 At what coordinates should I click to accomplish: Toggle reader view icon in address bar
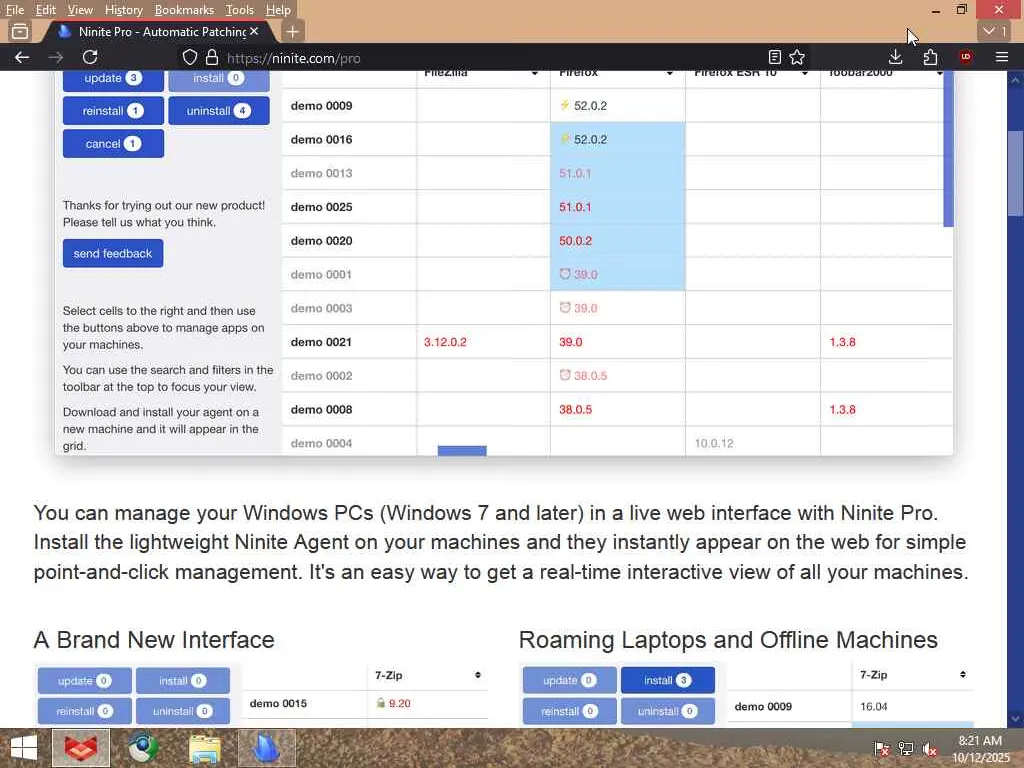(x=775, y=57)
